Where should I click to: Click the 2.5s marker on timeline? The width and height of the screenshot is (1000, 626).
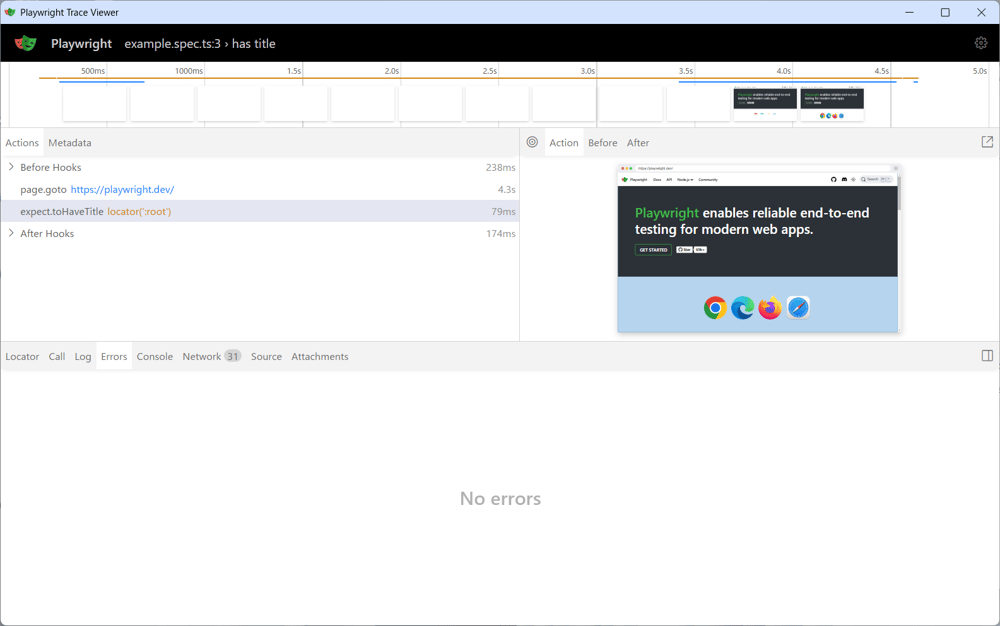489,71
